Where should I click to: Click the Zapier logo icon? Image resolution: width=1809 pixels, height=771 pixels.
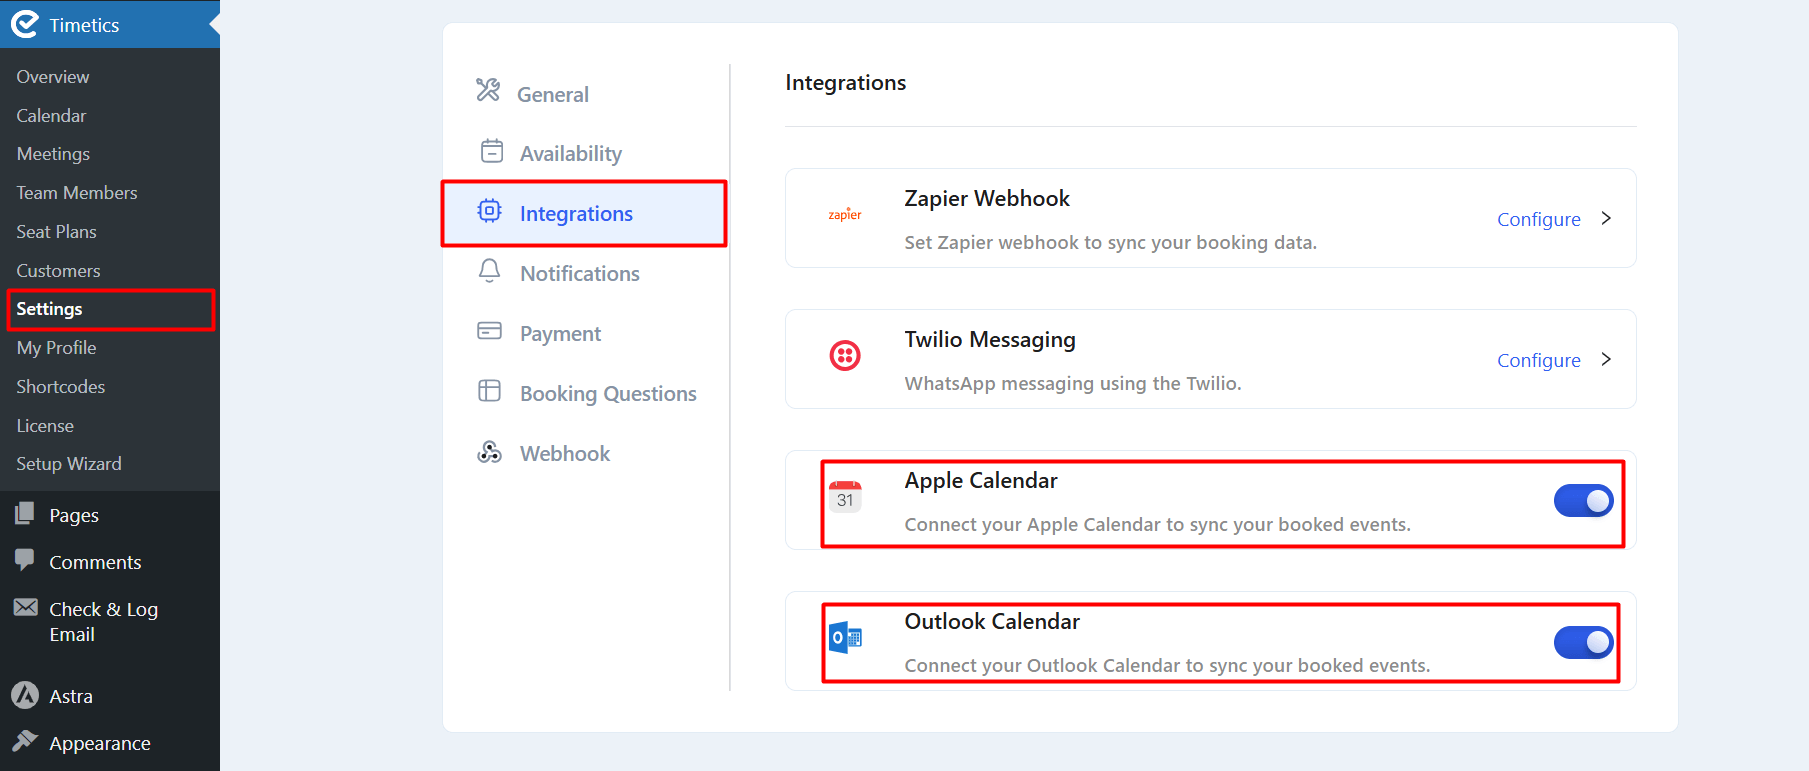click(845, 213)
